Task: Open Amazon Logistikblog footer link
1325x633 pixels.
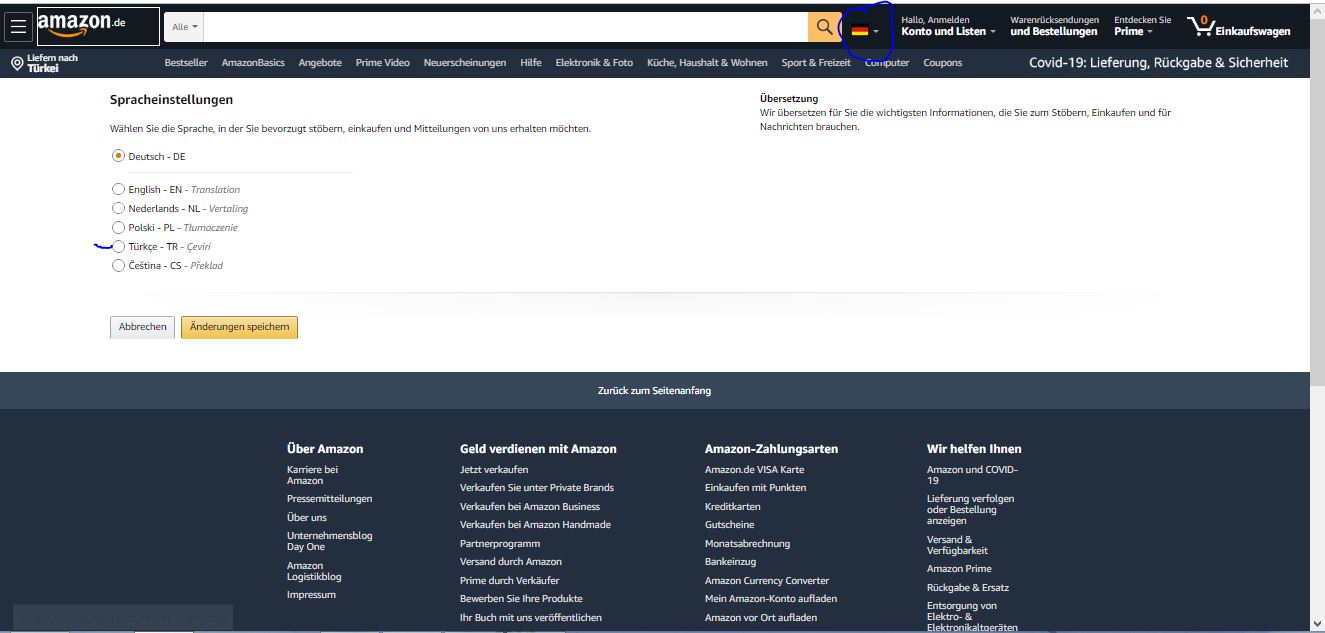Action: (314, 571)
